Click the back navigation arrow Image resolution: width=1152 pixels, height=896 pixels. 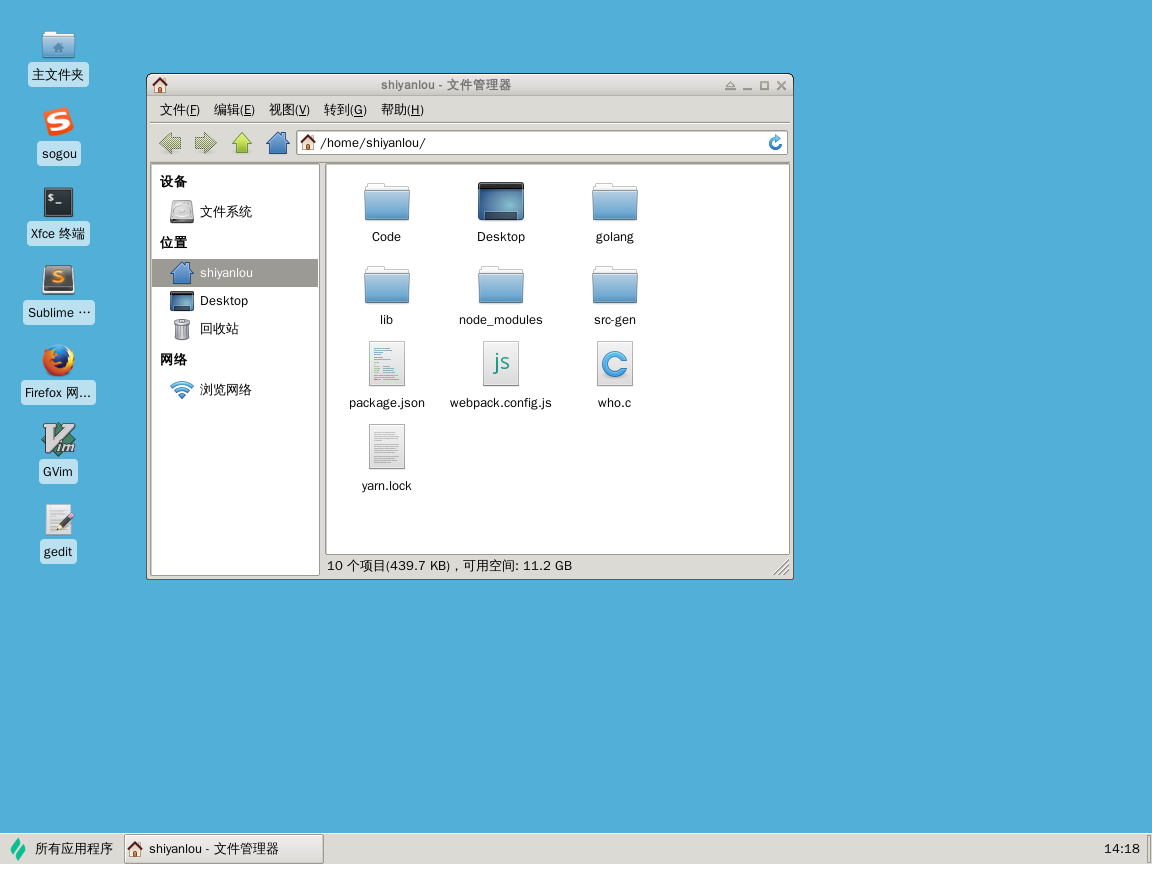click(170, 142)
